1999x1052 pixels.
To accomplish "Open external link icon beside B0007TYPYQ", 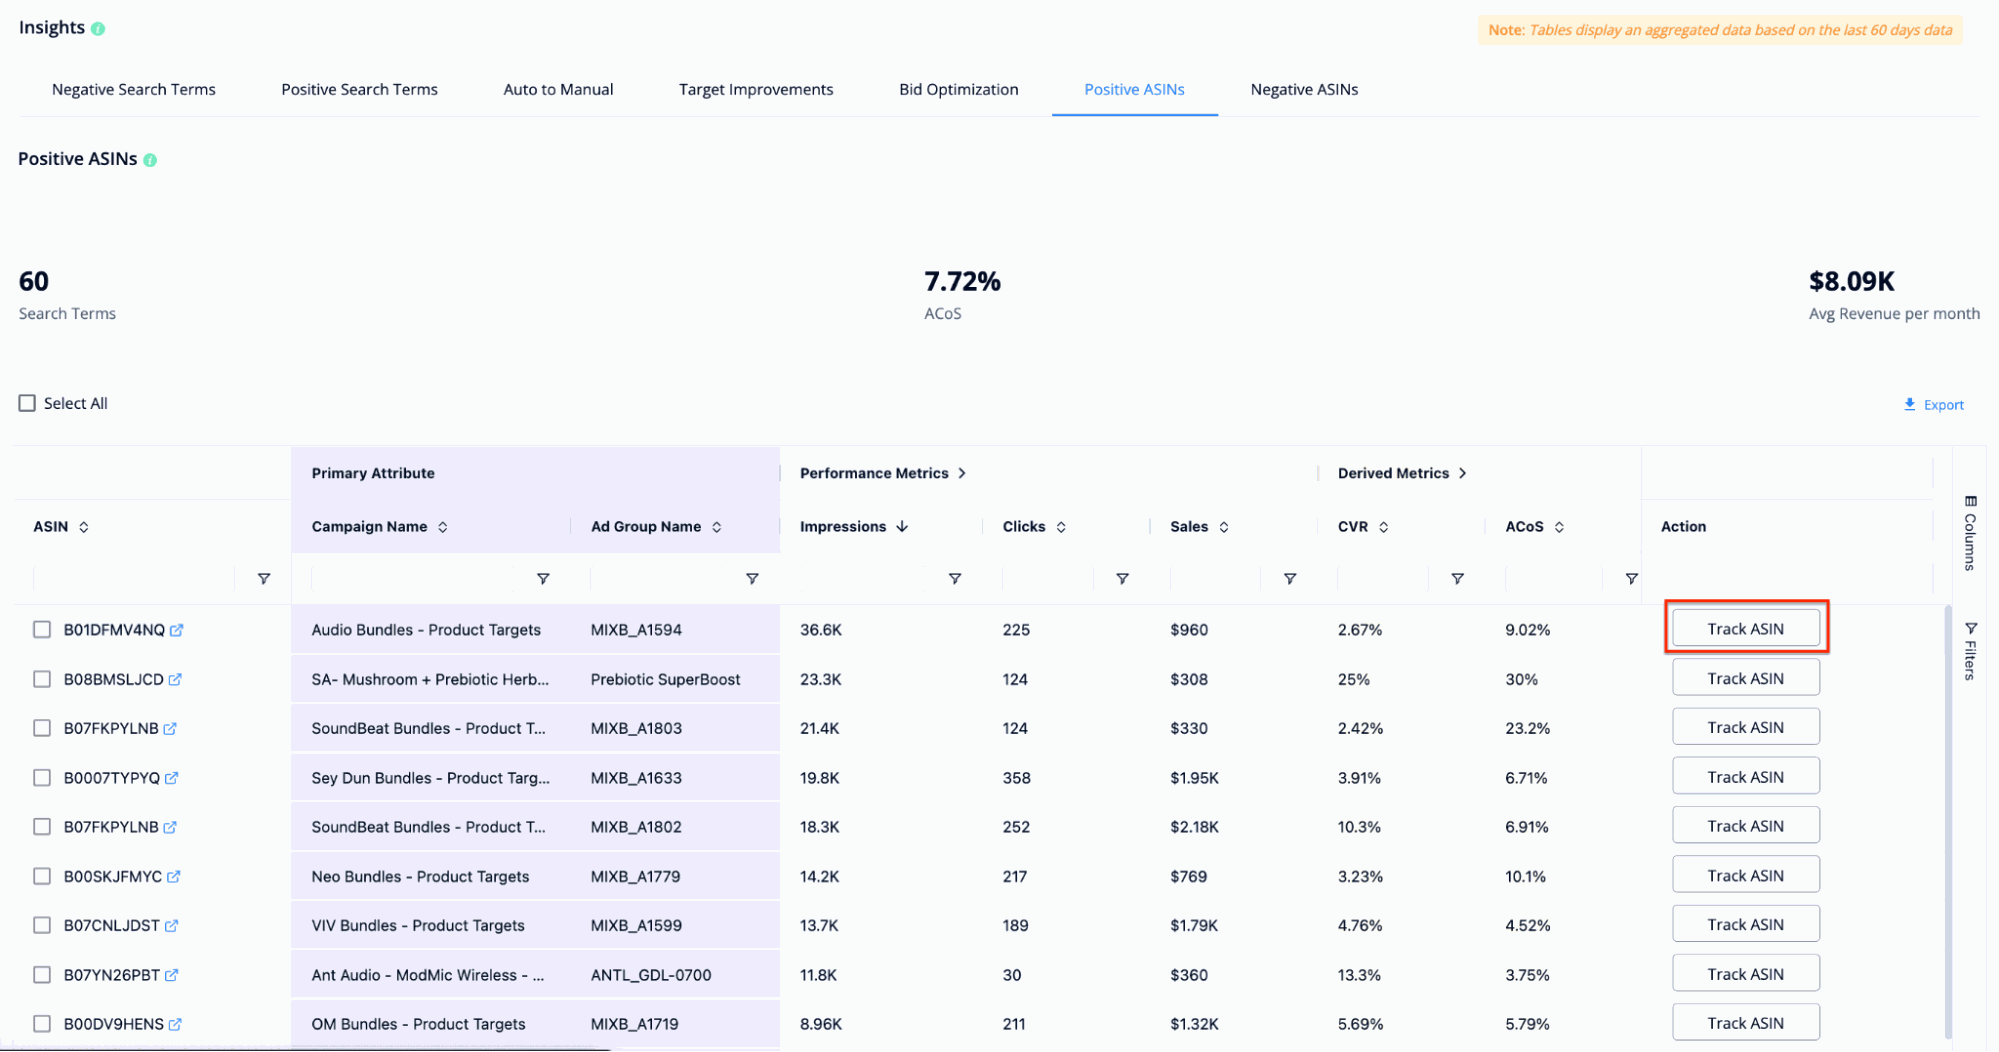I will 171,778.
